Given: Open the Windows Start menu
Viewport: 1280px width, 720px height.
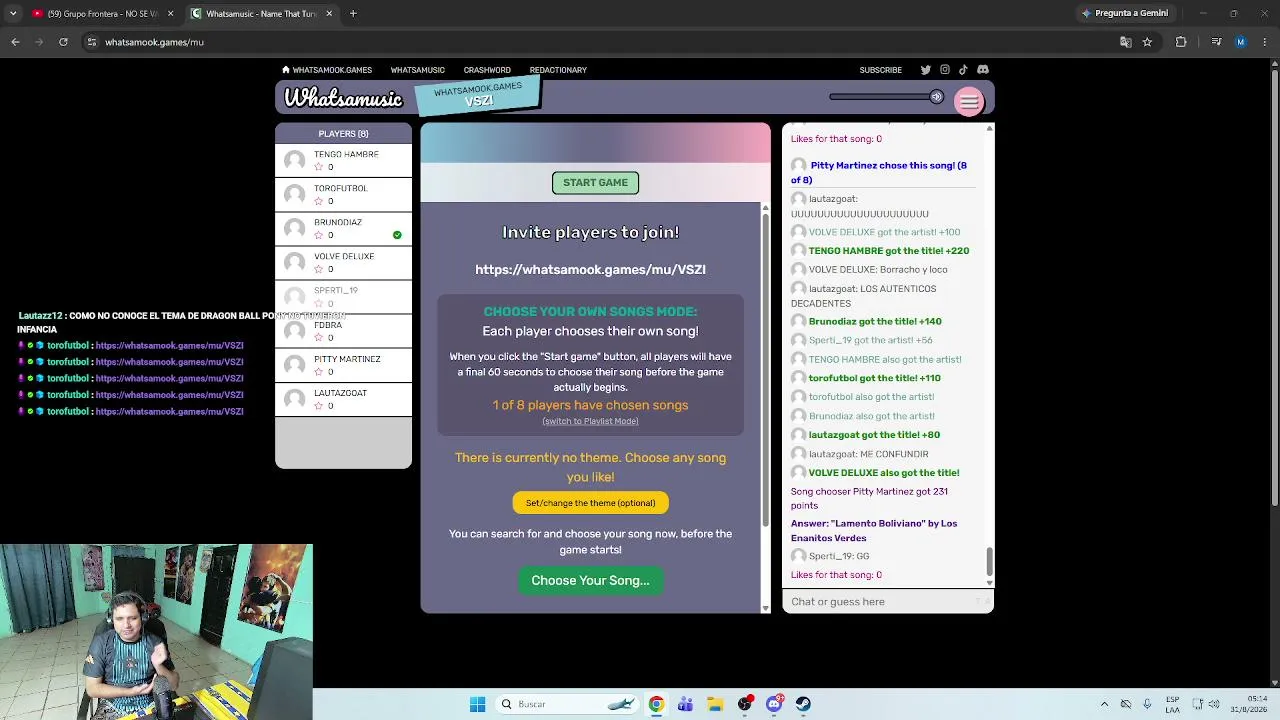Looking at the screenshot, I should click(x=477, y=704).
